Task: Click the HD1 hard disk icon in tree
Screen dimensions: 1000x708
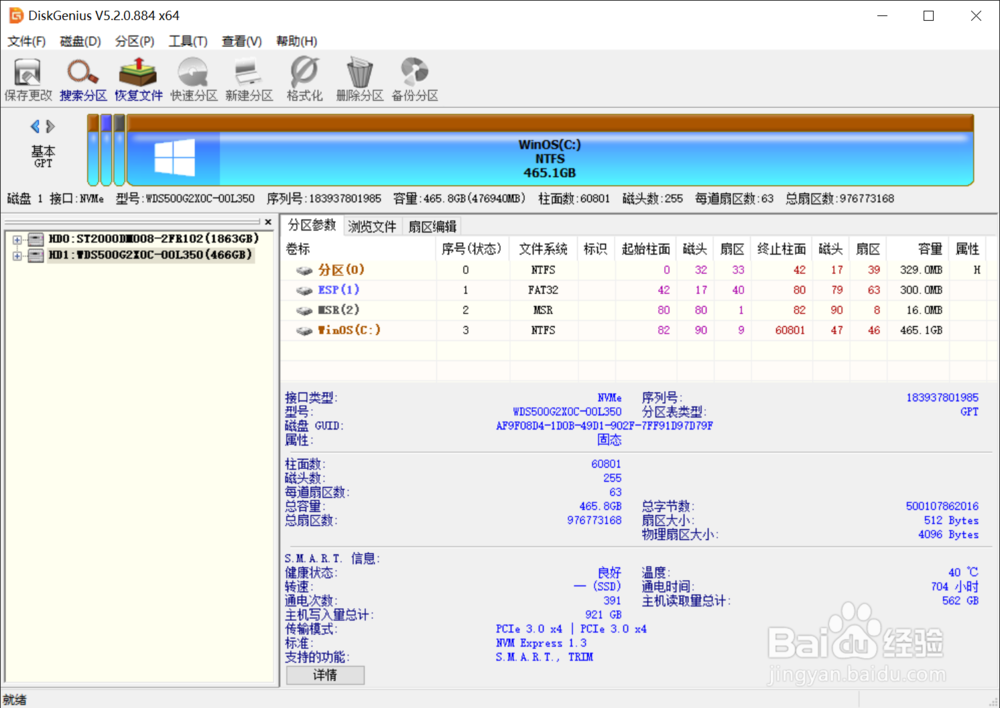Action: 36,255
